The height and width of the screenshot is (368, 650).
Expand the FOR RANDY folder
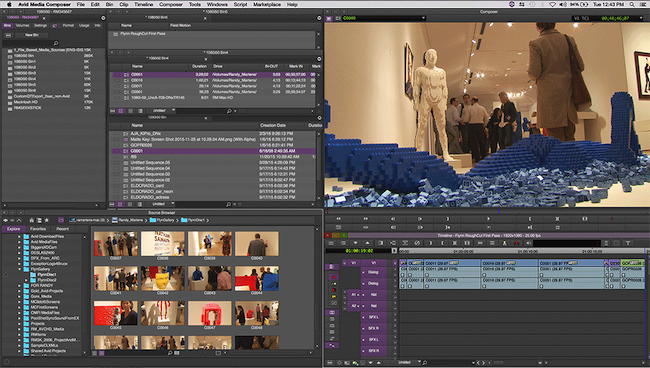[x=19, y=286]
